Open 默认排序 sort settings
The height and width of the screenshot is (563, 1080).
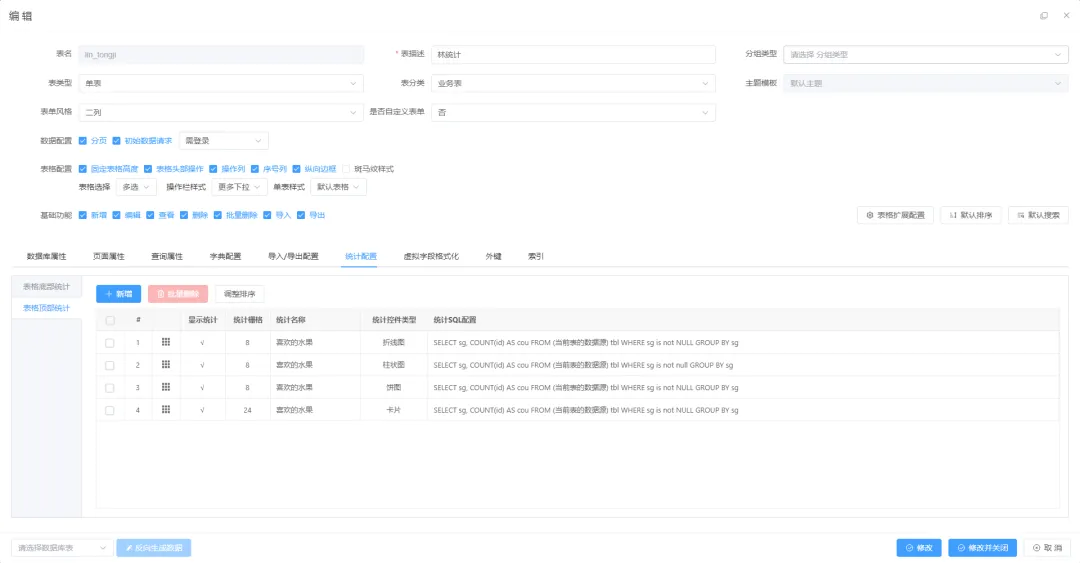pos(970,215)
